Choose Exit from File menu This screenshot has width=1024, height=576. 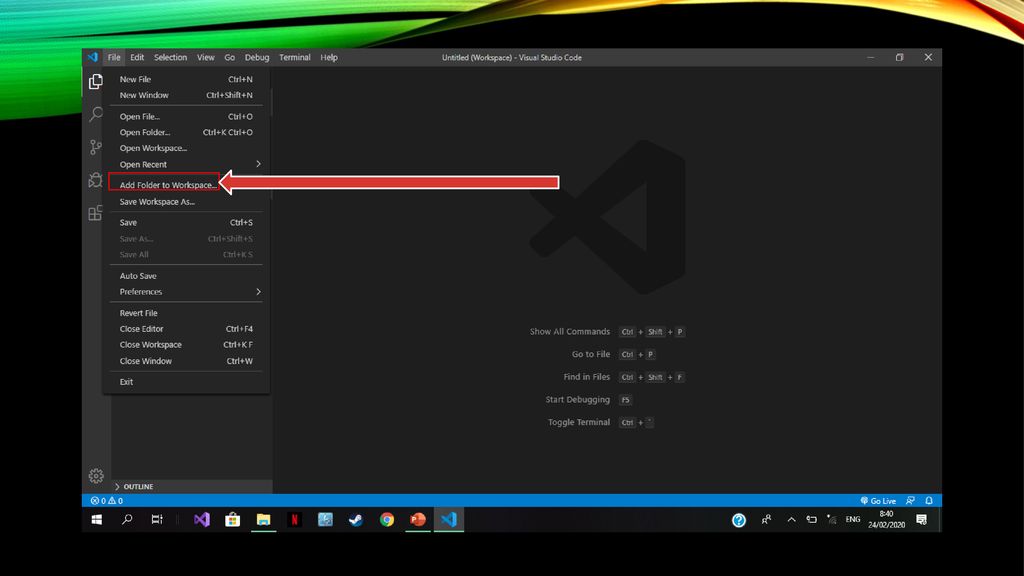[186, 382]
